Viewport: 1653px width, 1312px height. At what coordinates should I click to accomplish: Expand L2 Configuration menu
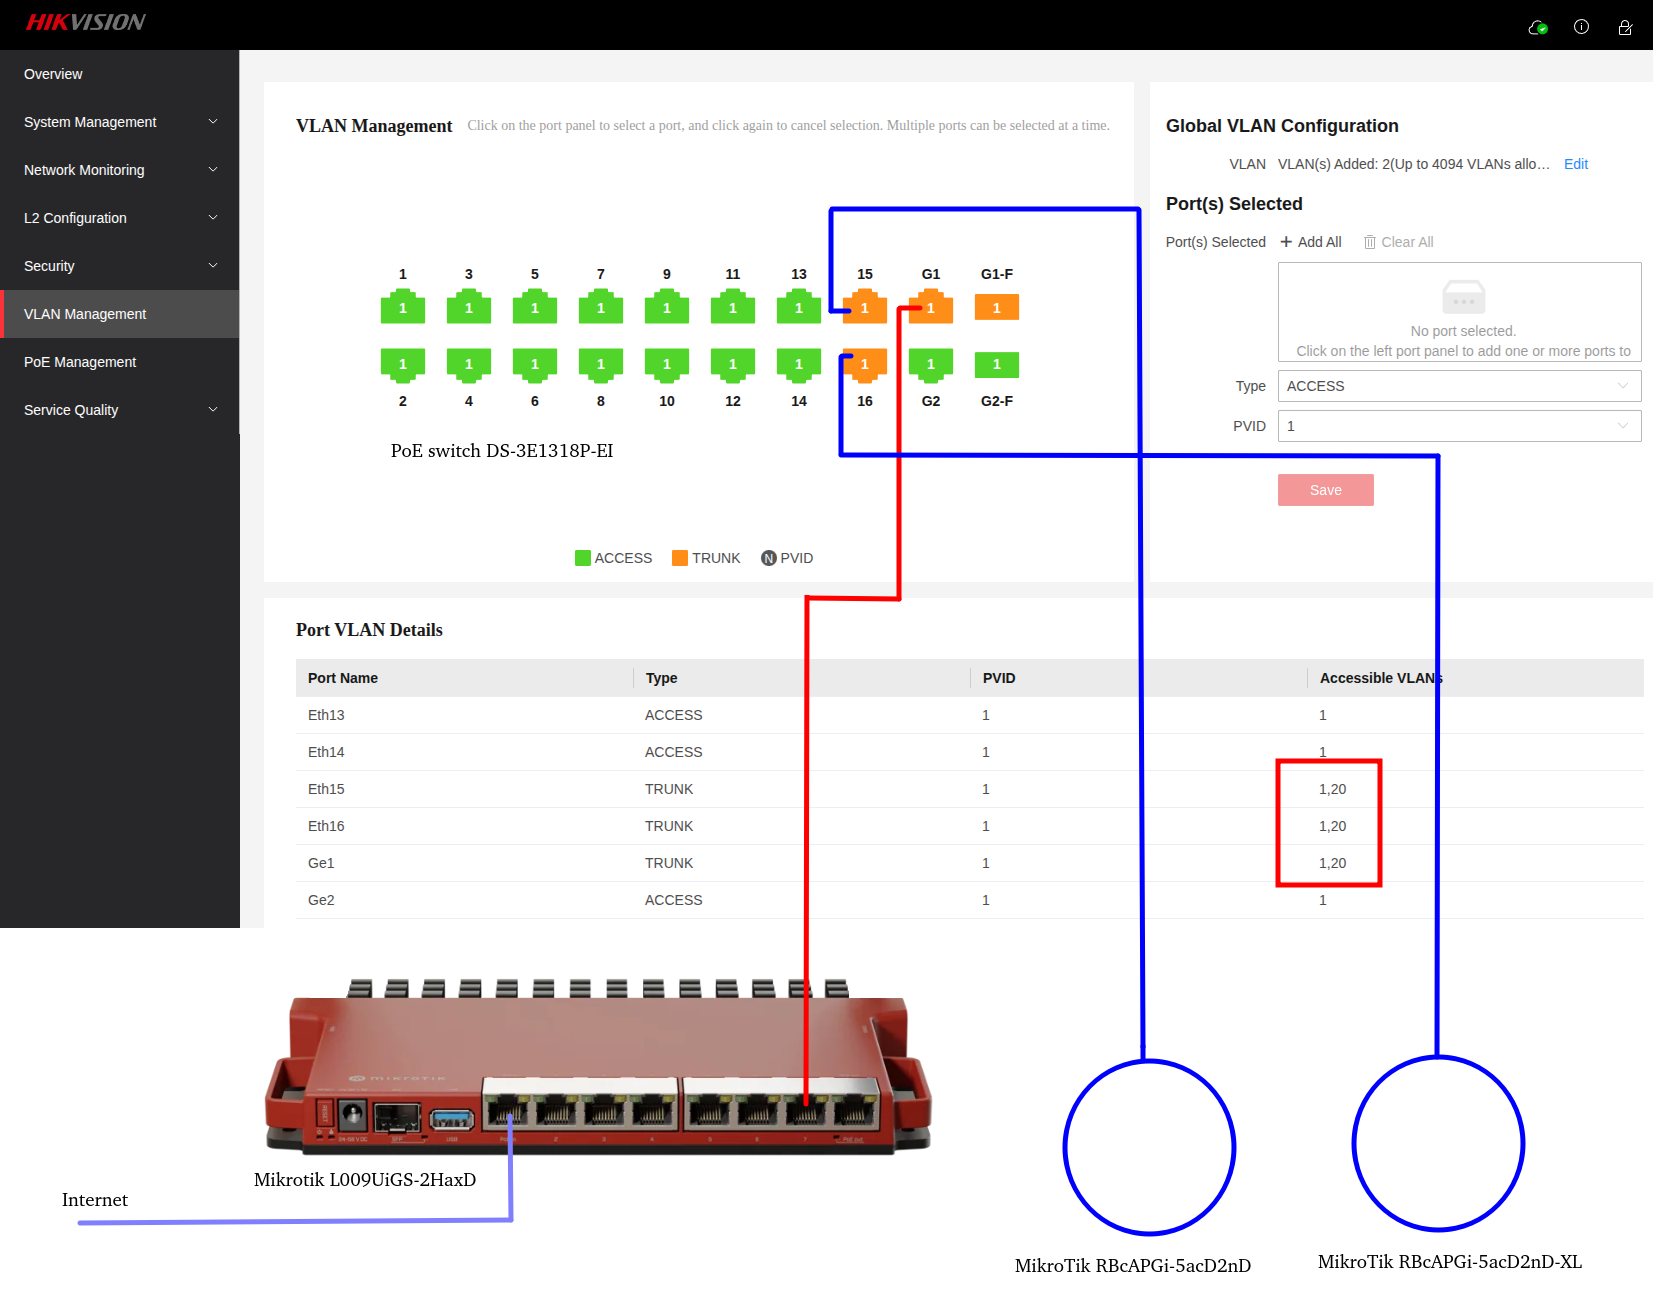click(120, 218)
